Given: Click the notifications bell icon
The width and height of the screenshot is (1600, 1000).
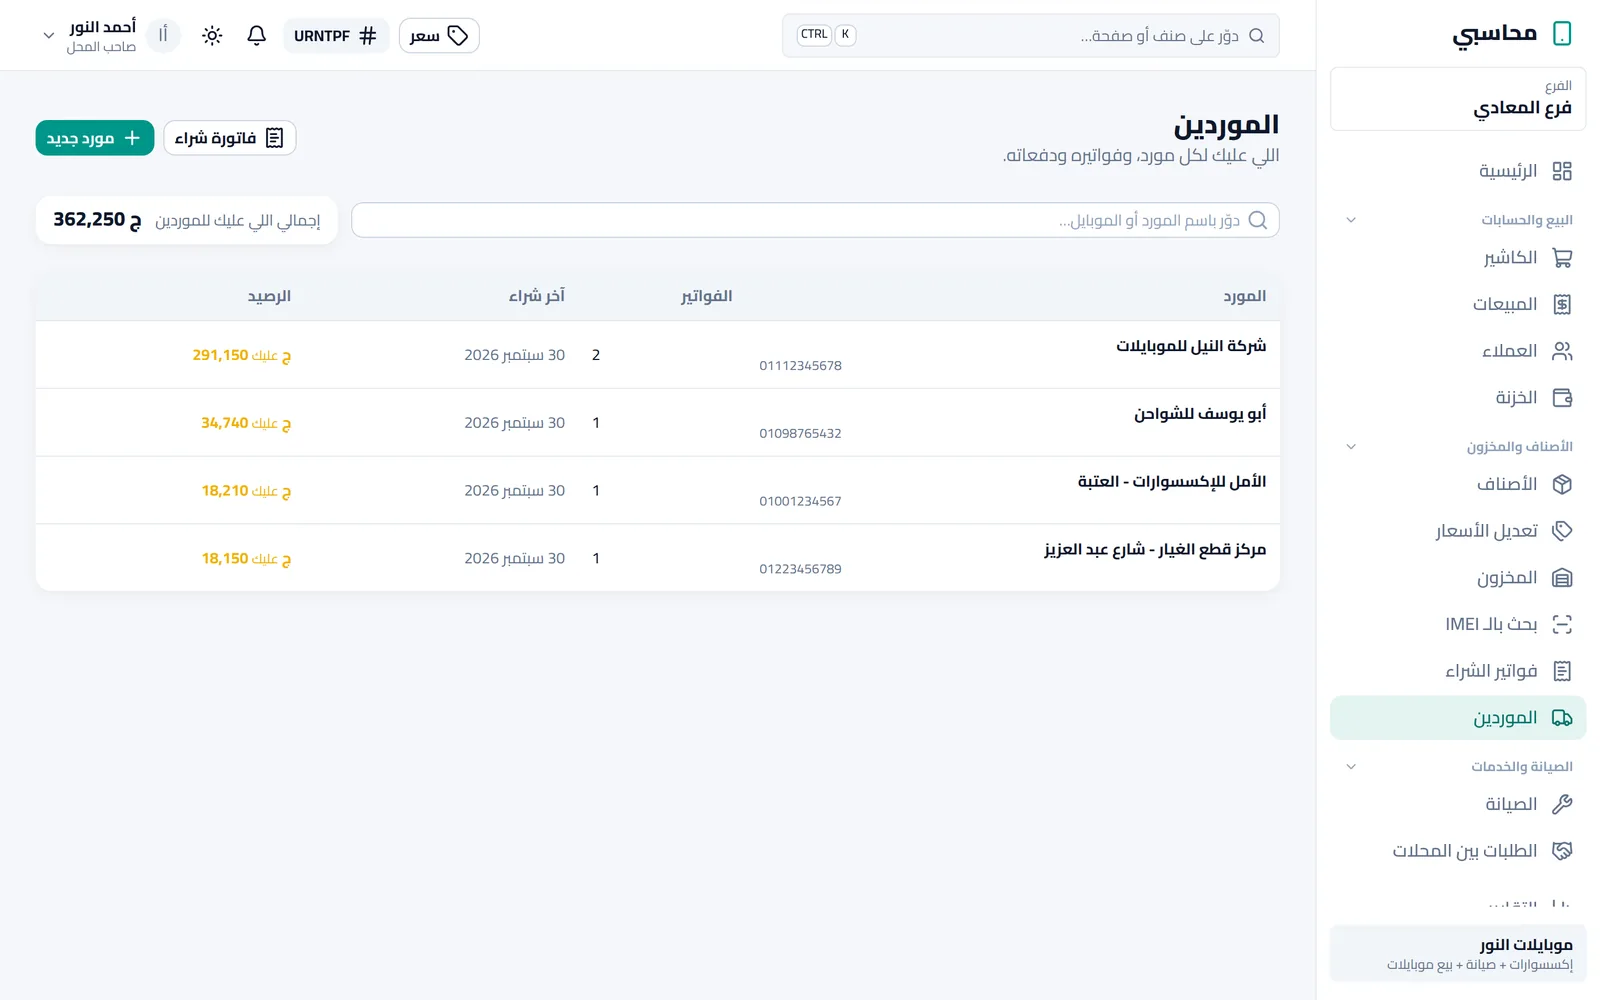Looking at the screenshot, I should click(256, 36).
